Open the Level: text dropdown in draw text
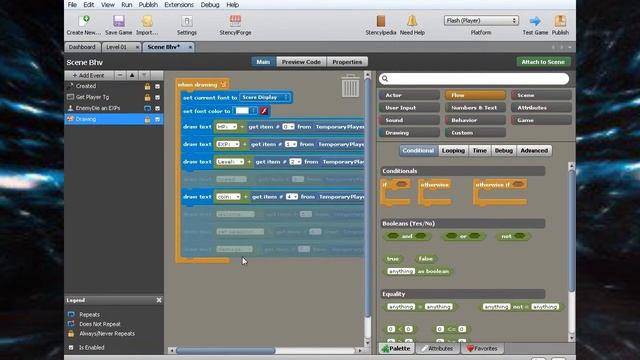This screenshot has width=640, height=360. tap(230, 162)
